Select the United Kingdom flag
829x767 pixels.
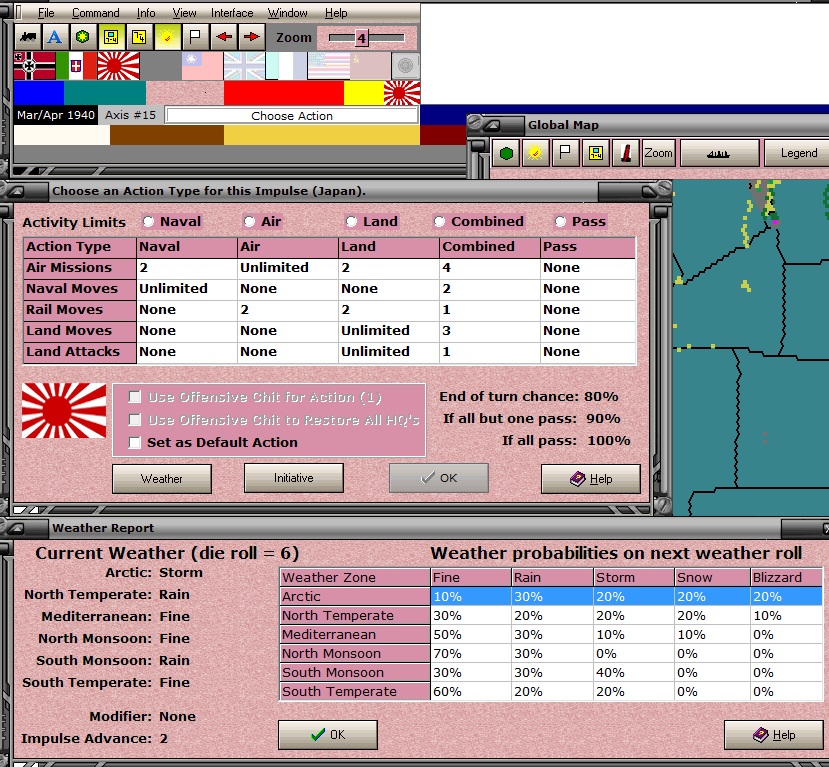pos(244,66)
